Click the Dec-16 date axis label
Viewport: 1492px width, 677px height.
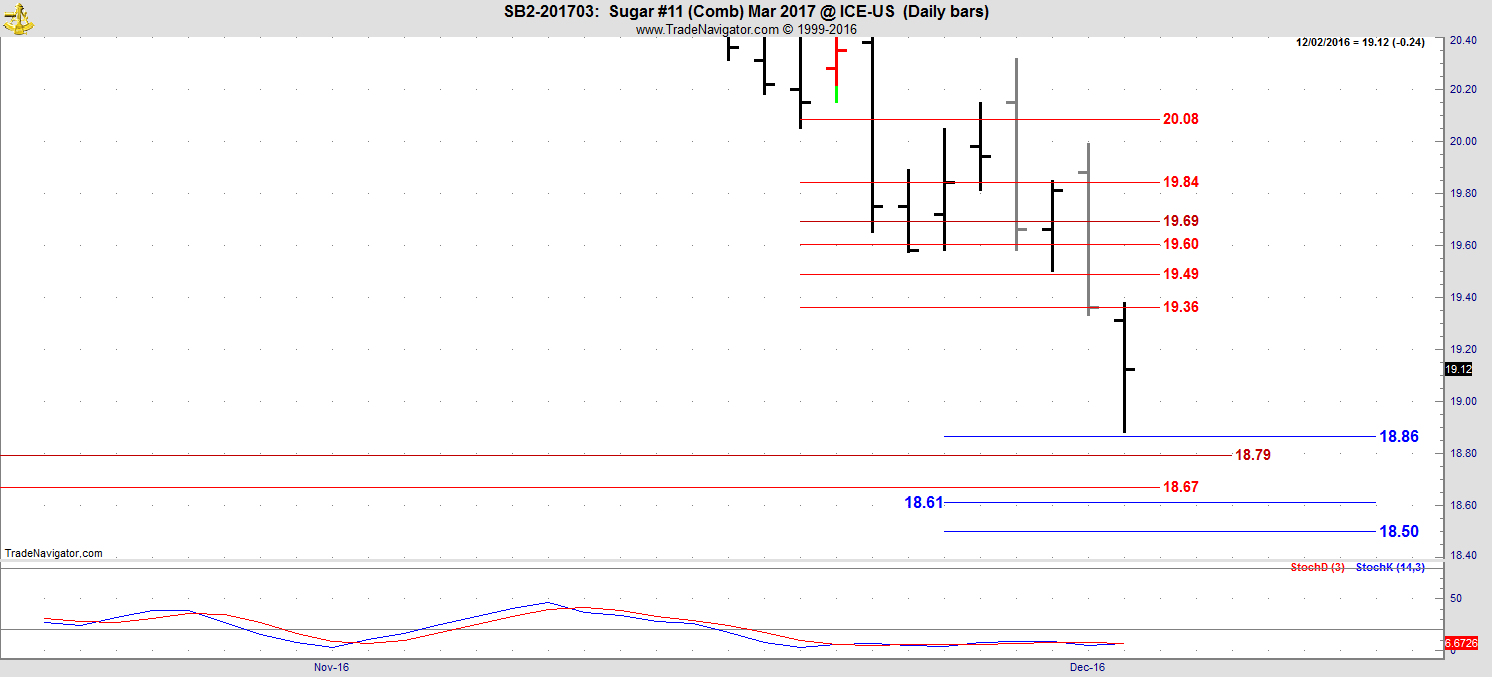[x=1087, y=666]
